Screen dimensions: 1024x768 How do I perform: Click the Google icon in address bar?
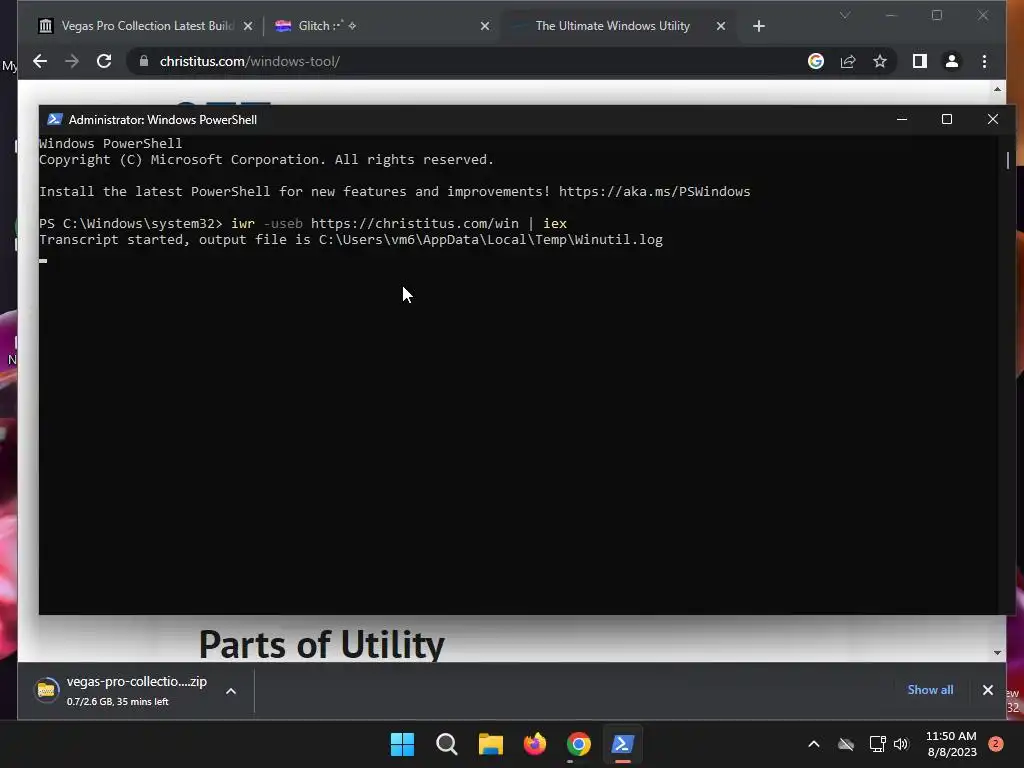(x=816, y=61)
